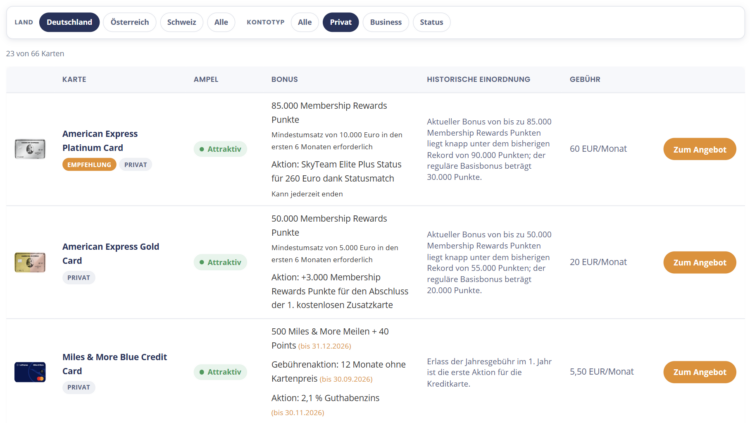Click the 50.000 Membership Rewards Punkte bonus
The height and width of the screenshot is (423, 750).
pyautogui.click(x=329, y=225)
